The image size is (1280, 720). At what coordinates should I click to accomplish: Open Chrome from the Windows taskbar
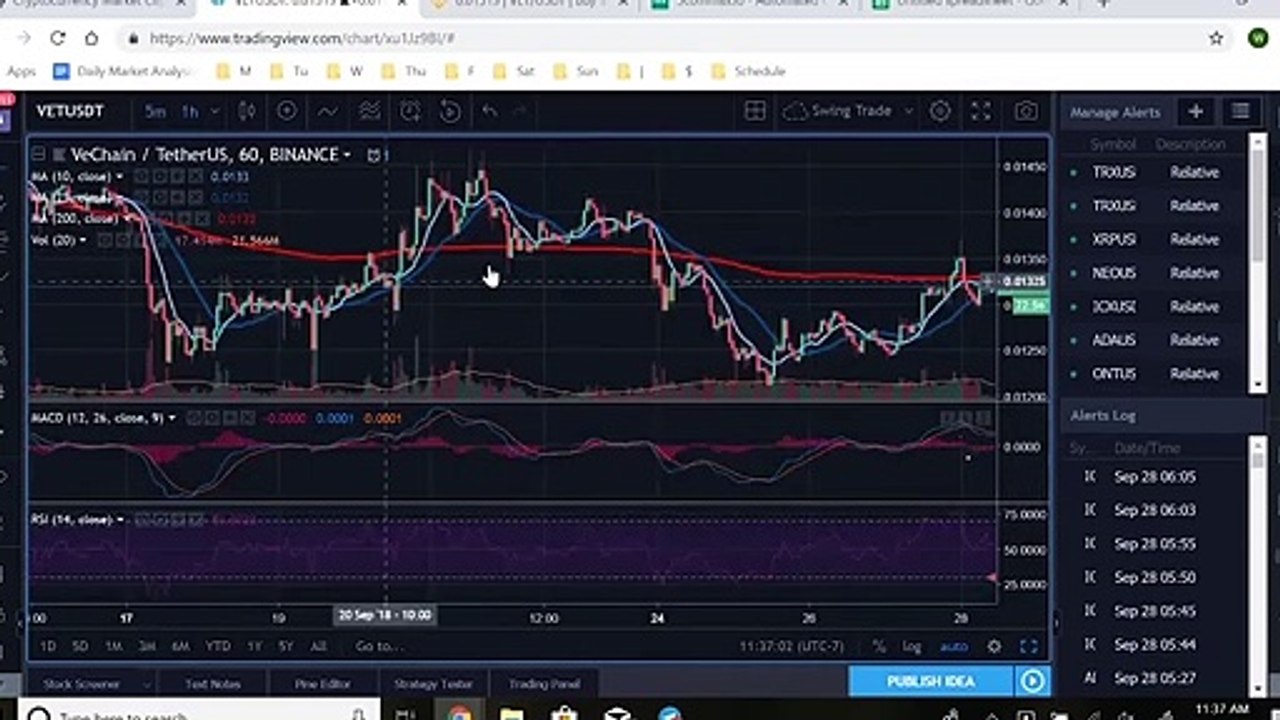tap(459, 714)
